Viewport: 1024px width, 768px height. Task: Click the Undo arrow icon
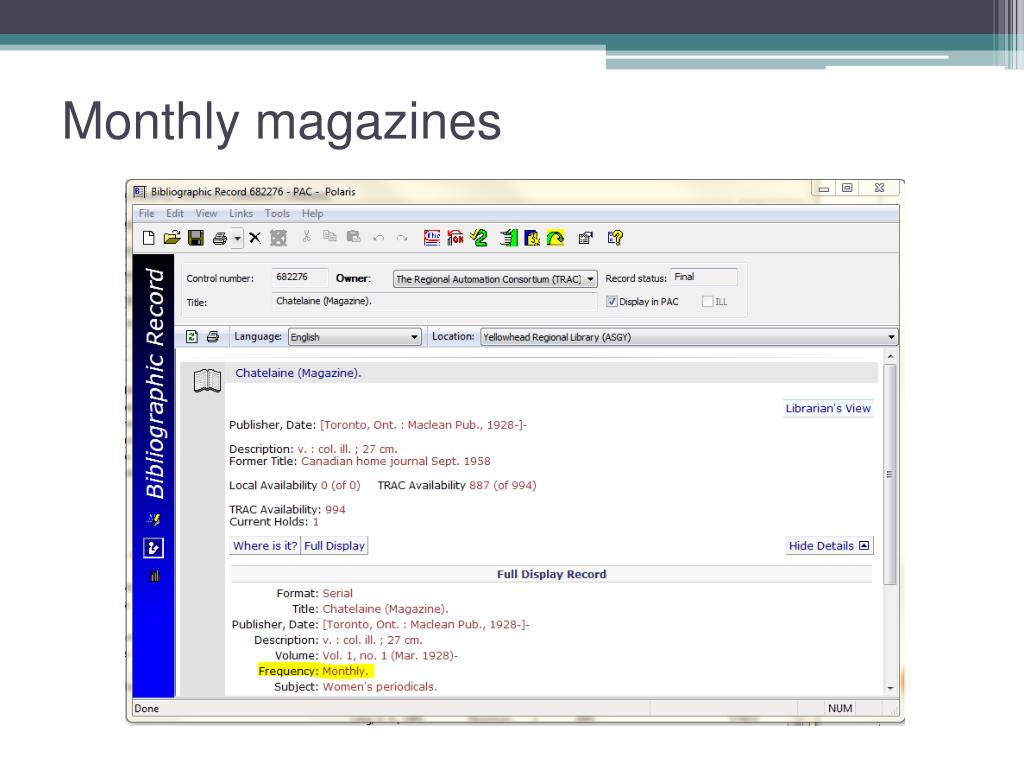378,238
